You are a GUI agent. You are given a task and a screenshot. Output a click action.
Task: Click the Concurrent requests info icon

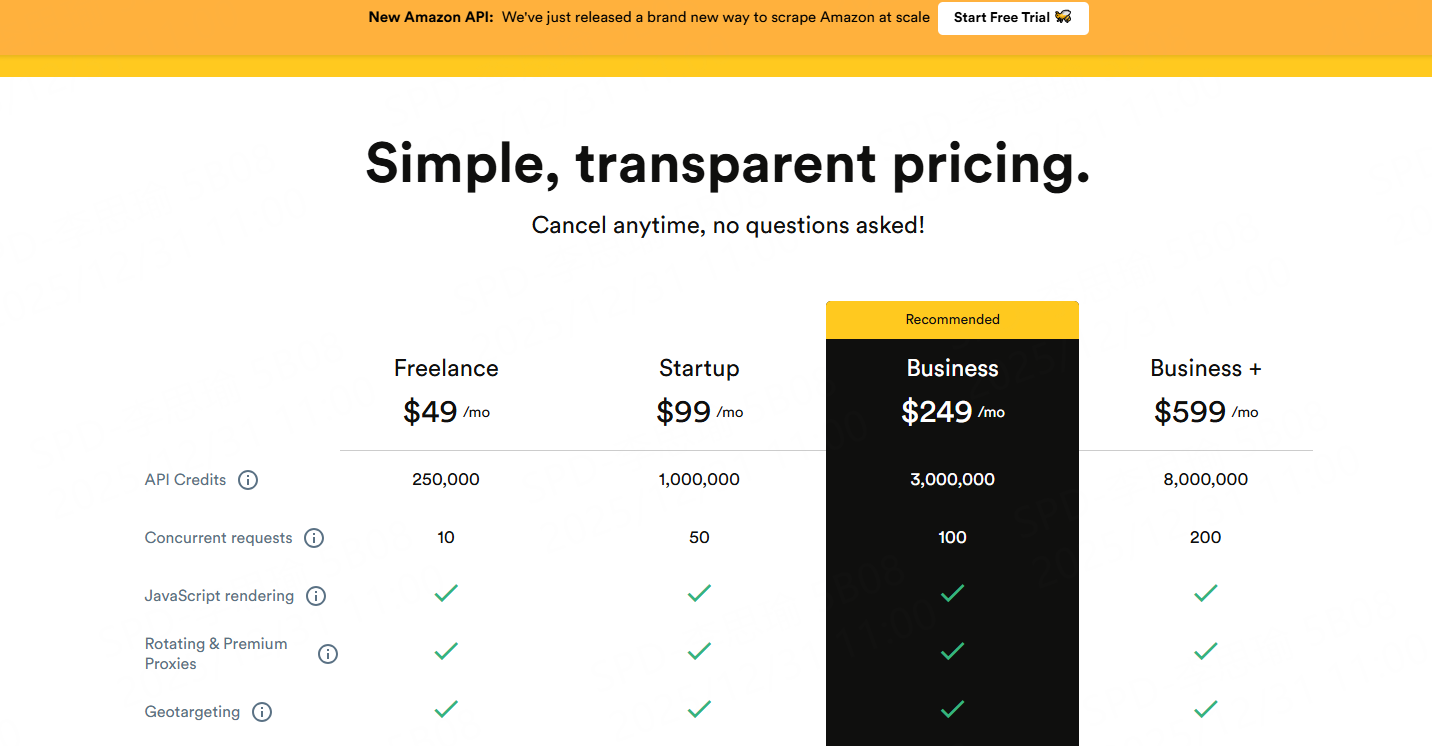click(x=314, y=538)
